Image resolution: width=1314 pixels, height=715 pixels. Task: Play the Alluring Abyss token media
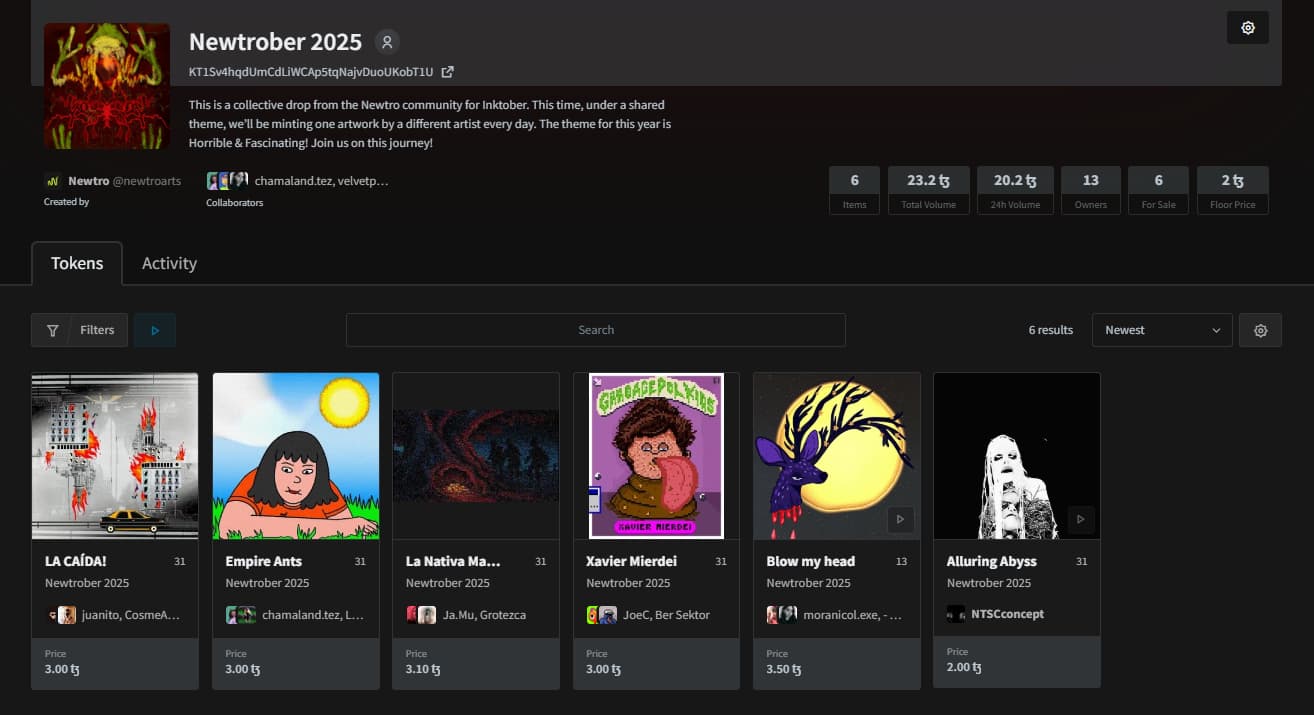click(1080, 519)
